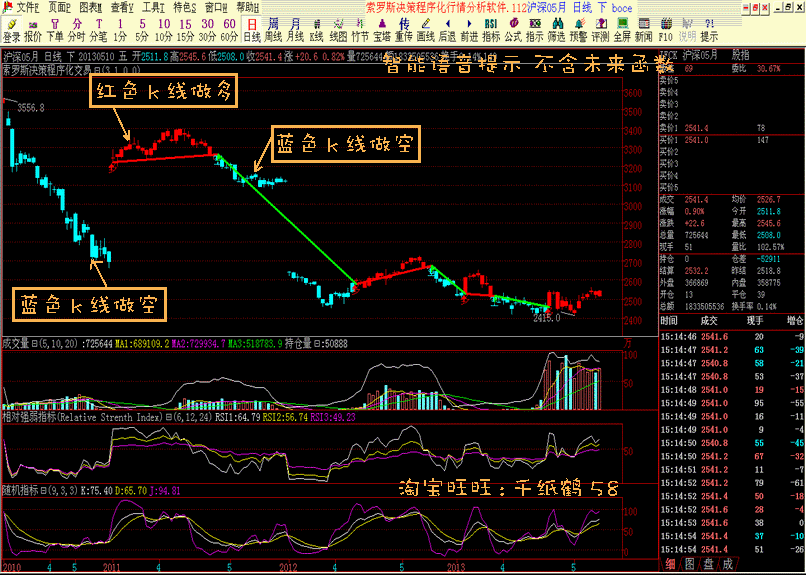806x575 pixels.
Task: Expand 索罗斯决策程序化交易 indicator parameters box
Action: click(97, 70)
